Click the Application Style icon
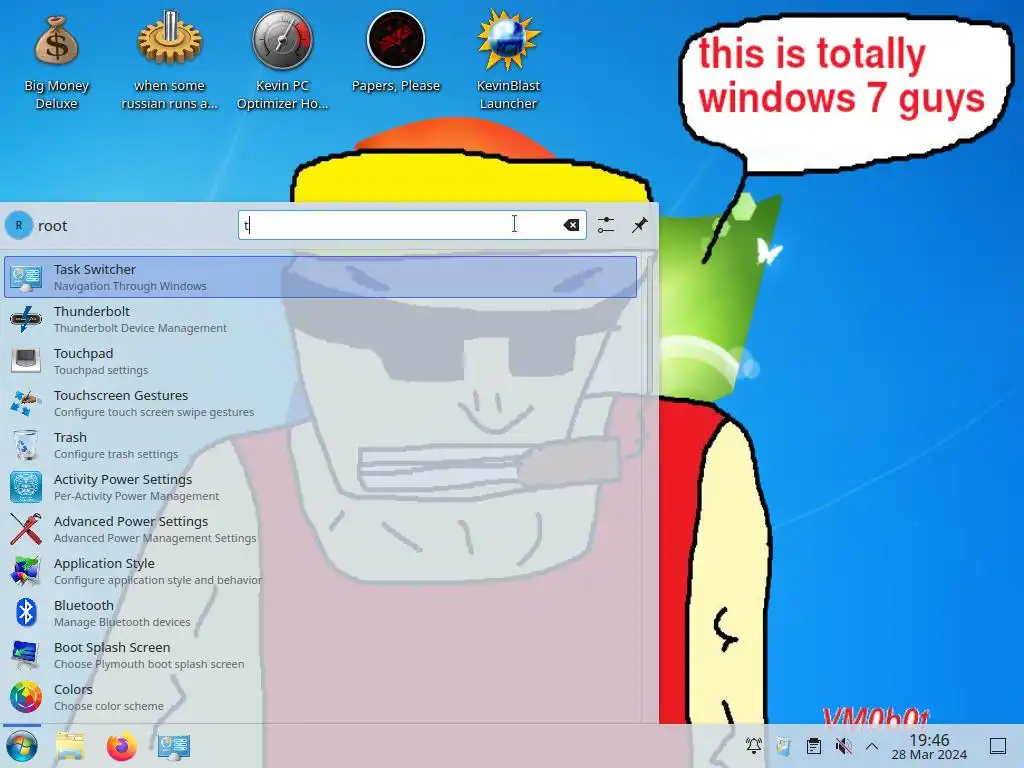The width and height of the screenshot is (1024, 768). point(26,571)
